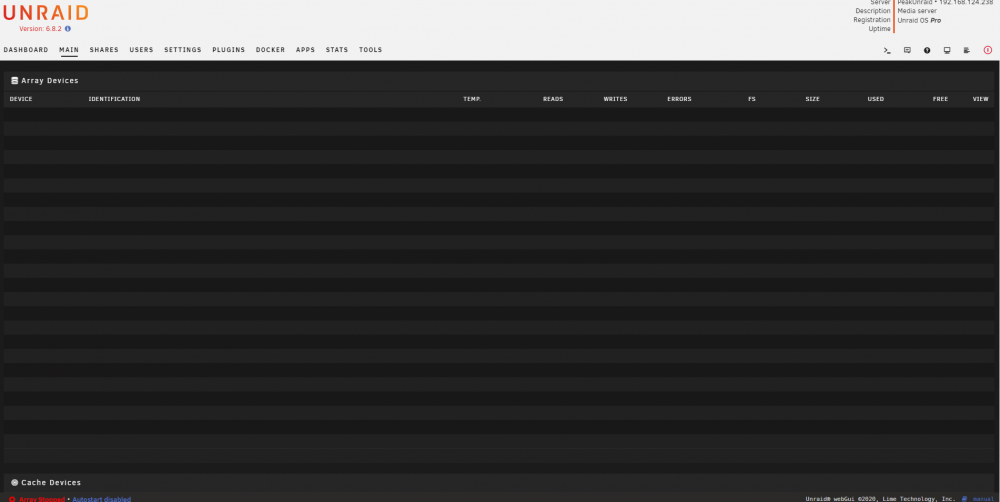Click the Device column header
Image resolution: width=1000 pixels, height=502 pixels.
click(x=21, y=99)
